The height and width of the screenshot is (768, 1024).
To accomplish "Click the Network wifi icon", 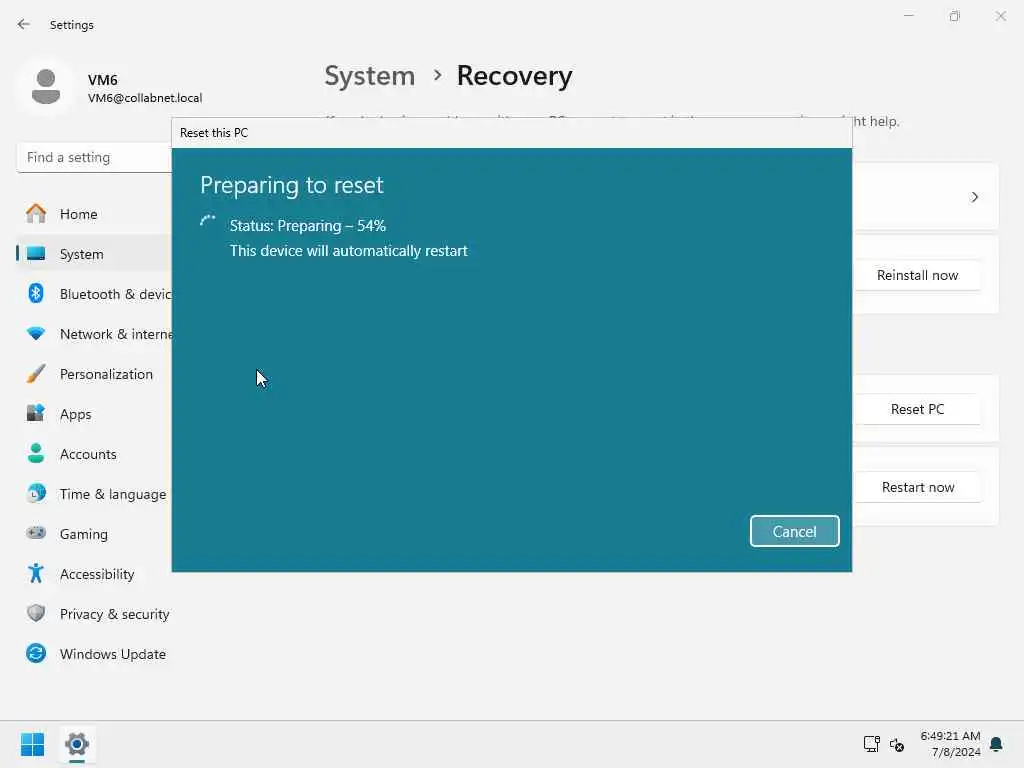I will (x=36, y=334).
